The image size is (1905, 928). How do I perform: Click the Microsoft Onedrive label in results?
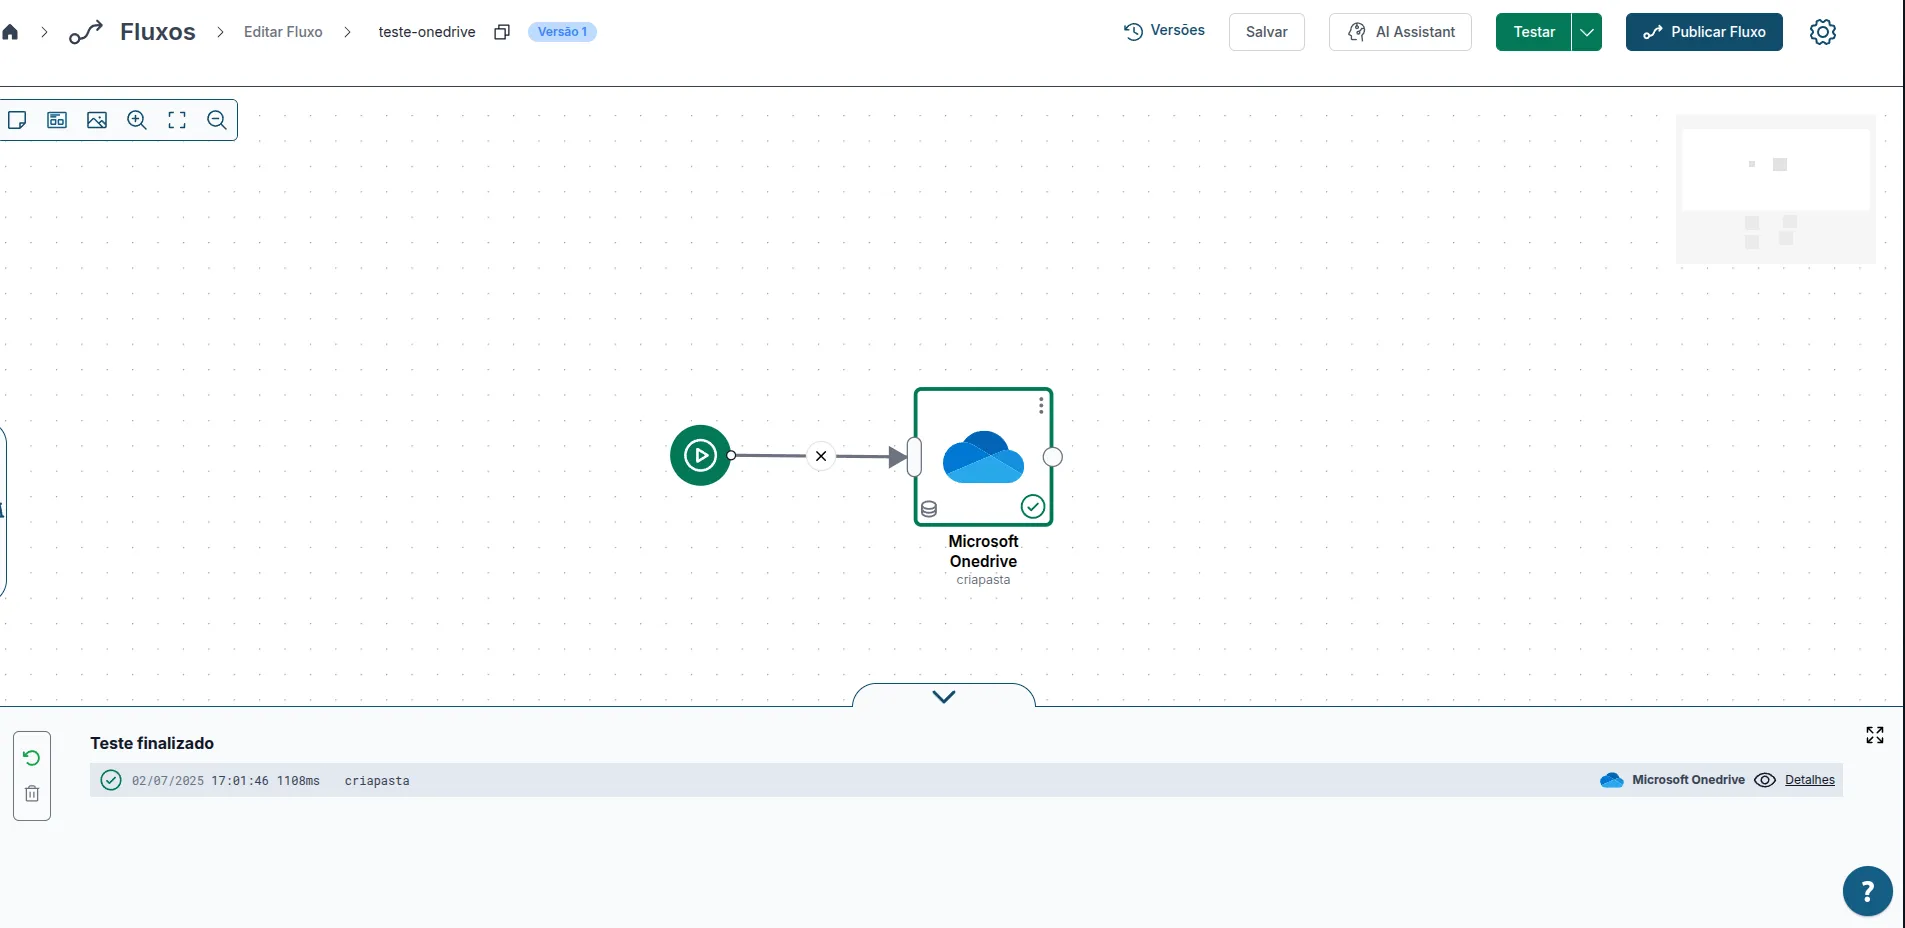tap(1688, 780)
